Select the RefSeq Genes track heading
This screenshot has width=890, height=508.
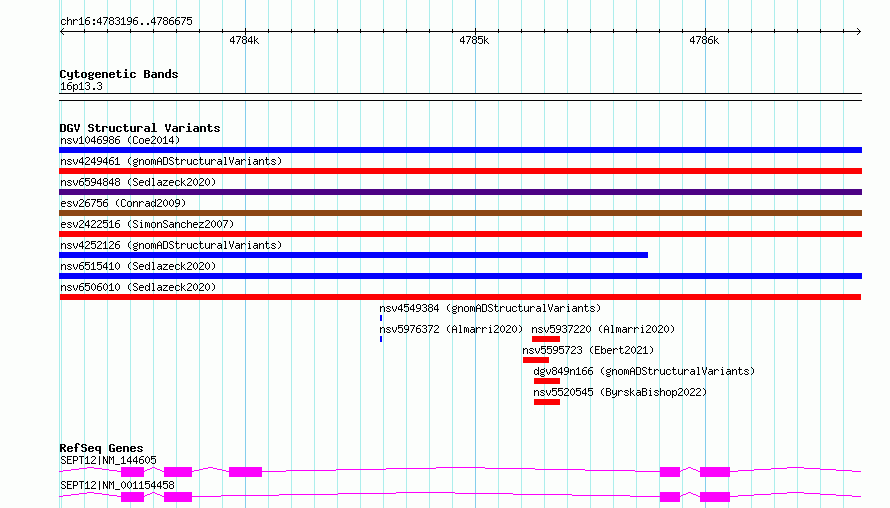[x=101, y=448]
